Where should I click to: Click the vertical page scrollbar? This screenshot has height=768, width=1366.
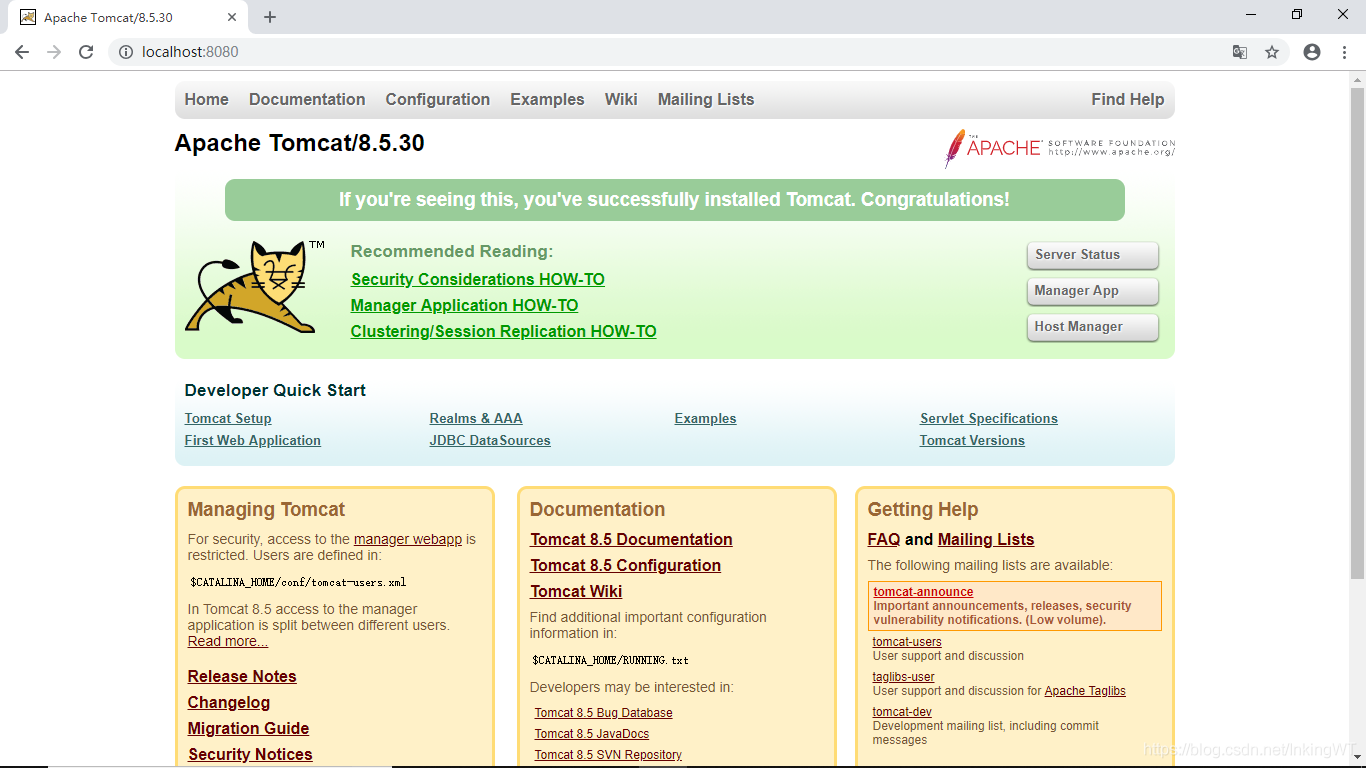(1357, 335)
